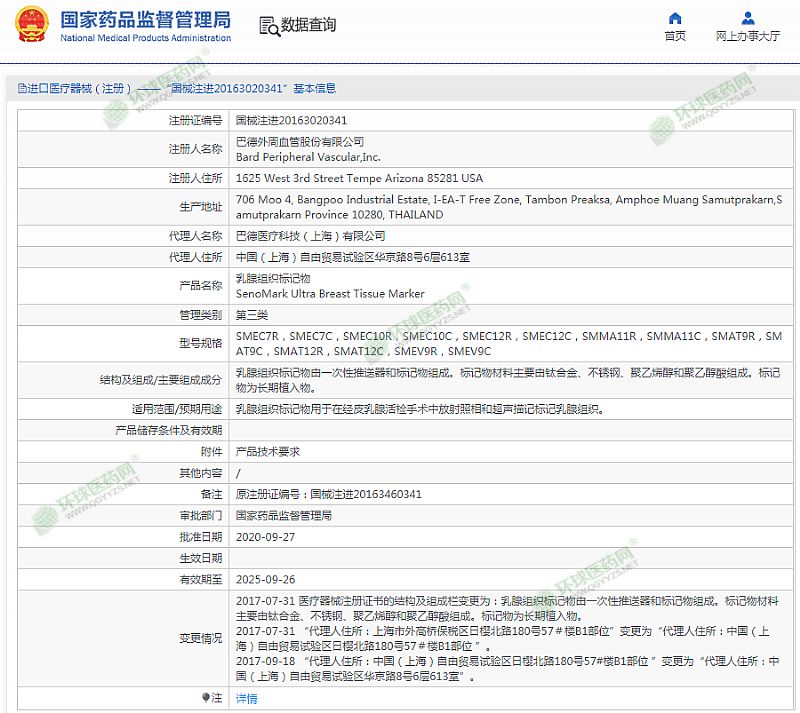Click registration number 国械注进20163020341 cell
Image resolution: width=800 pixels, height=713 pixels.
291,120
